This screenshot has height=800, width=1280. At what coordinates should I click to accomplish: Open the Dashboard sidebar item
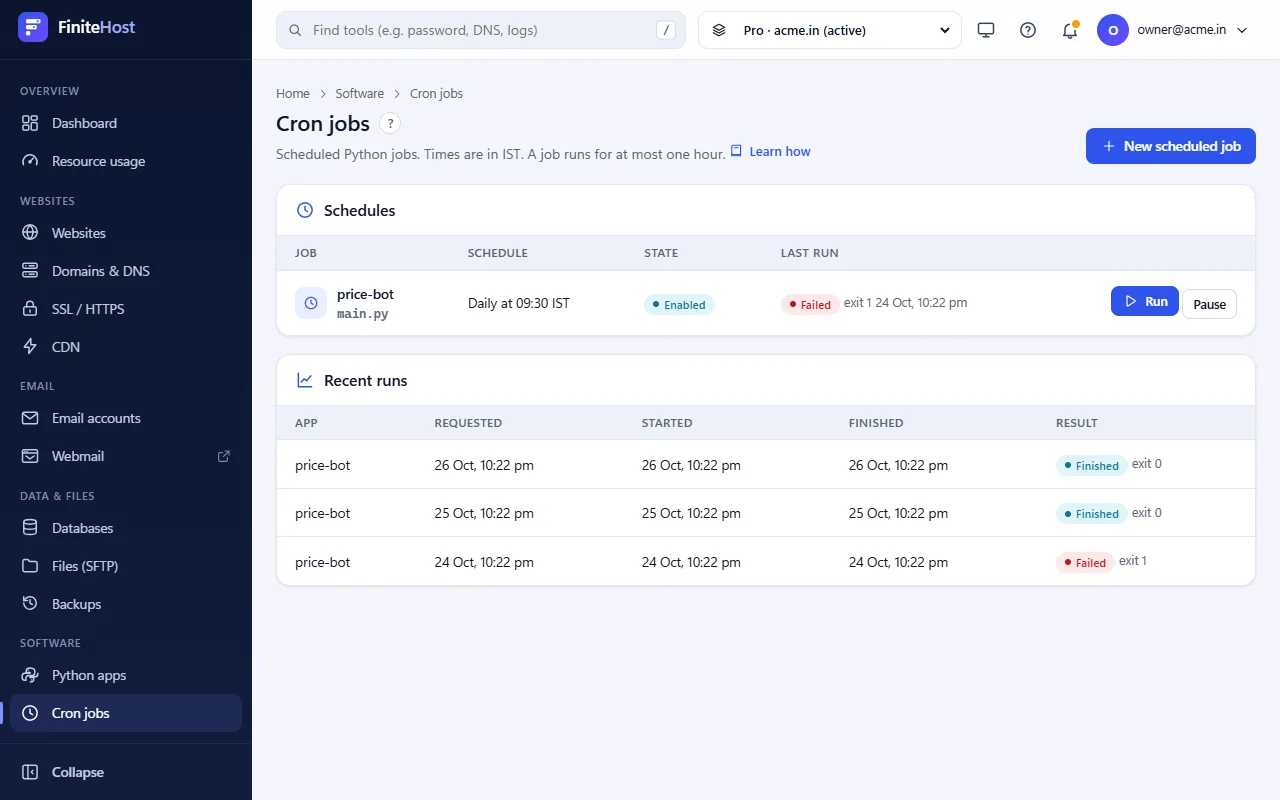click(x=126, y=123)
